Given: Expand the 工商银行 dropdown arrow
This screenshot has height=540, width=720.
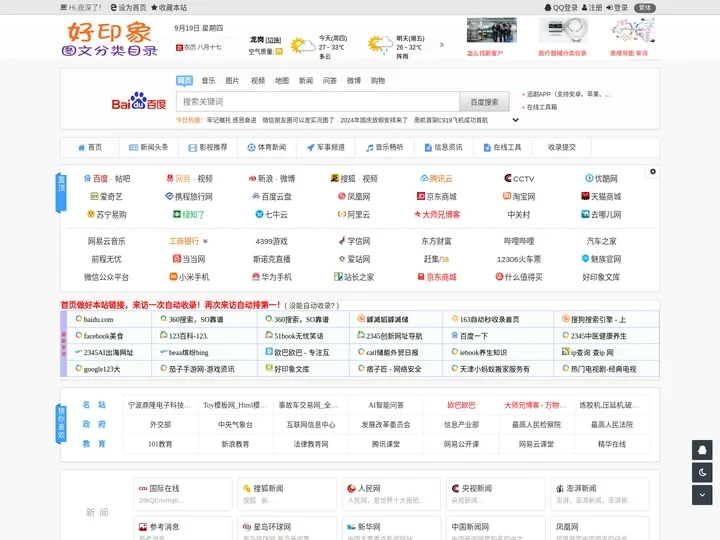Looking at the screenshot, I should (205, 241).
